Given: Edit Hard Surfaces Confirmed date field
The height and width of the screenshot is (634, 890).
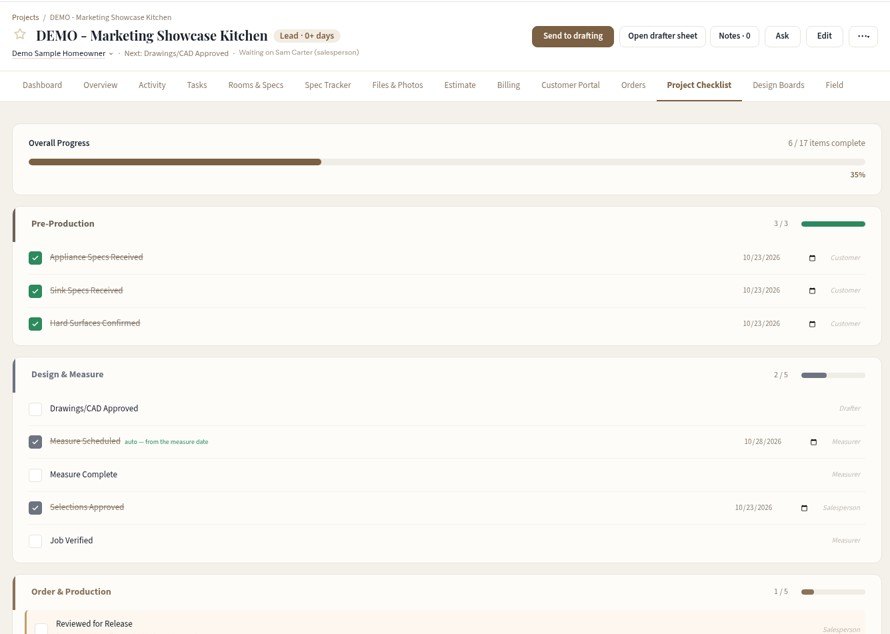Looking at the screenshot, I should point(761,324).
